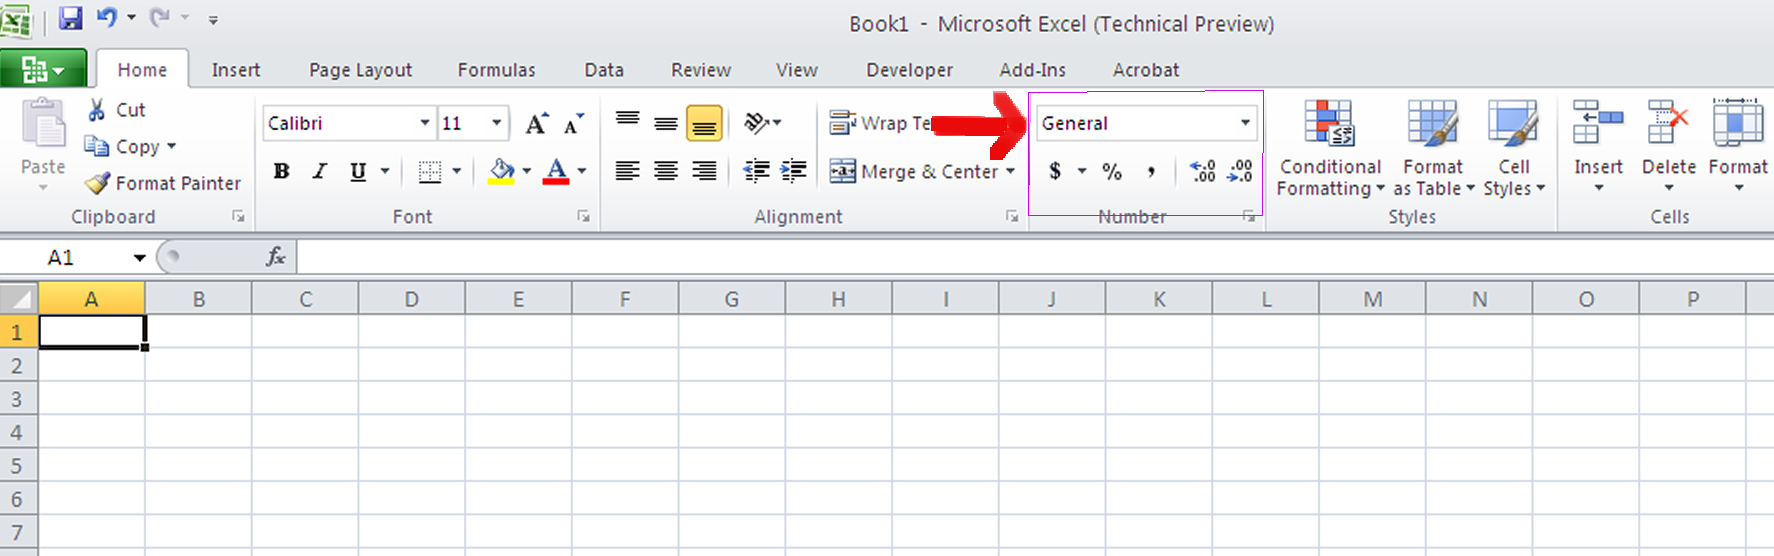
Task: Toggle Italic formatting
Action: tap(320, 171)
